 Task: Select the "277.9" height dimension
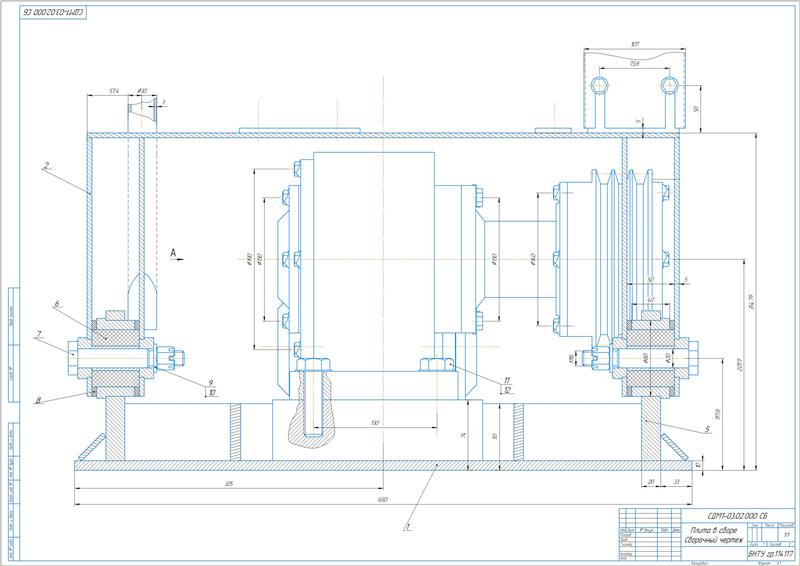(x=739, y=364)
